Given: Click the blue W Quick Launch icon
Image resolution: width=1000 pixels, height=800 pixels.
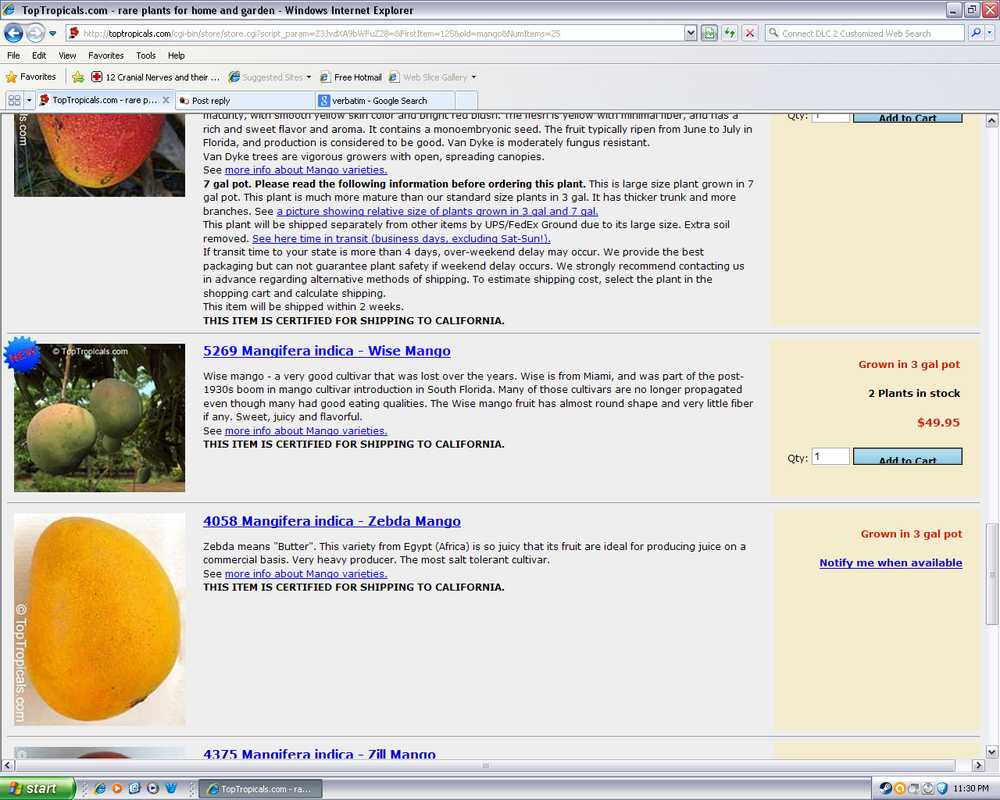Looking at the screenshot, I should (x=171, y=789).
